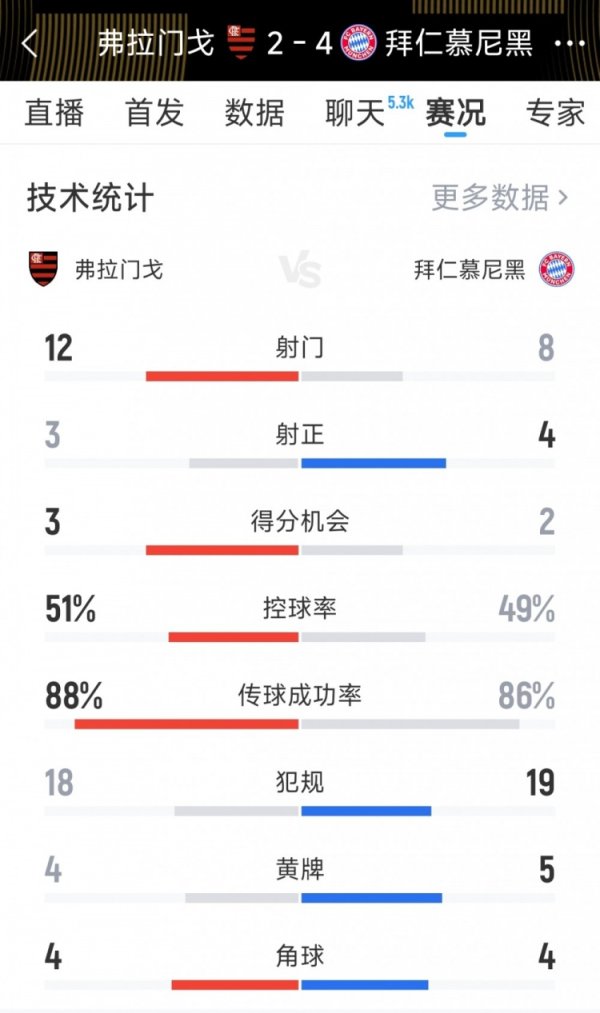Image resolution: width=600 pixels, height=1013 pixels.
Task: Switch to the 直播 tab
Action: [54, 113]
